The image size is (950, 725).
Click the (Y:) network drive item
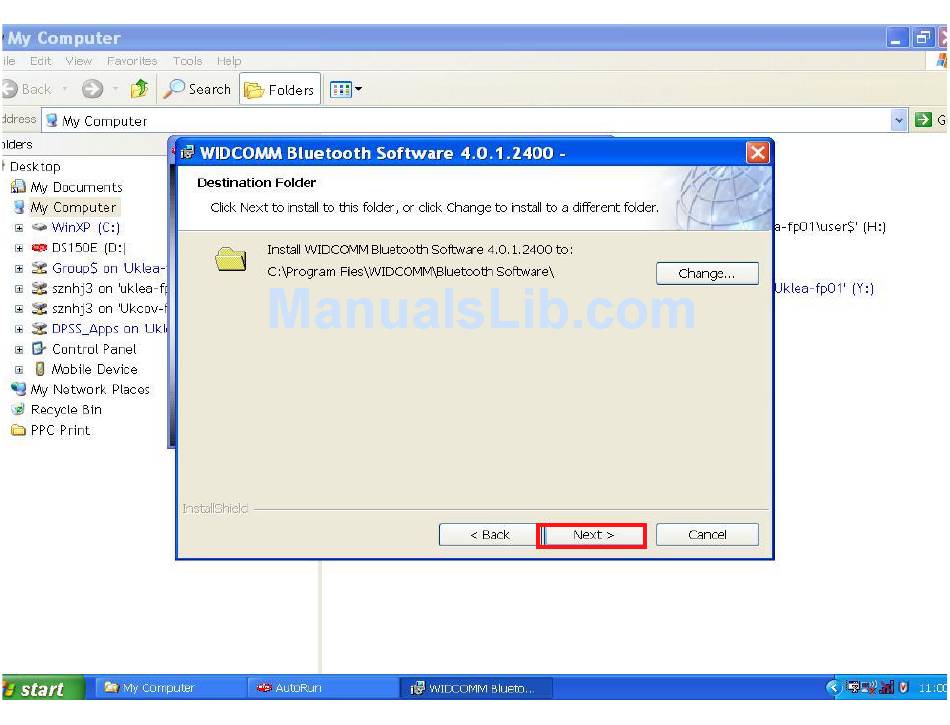coord(824,288)
